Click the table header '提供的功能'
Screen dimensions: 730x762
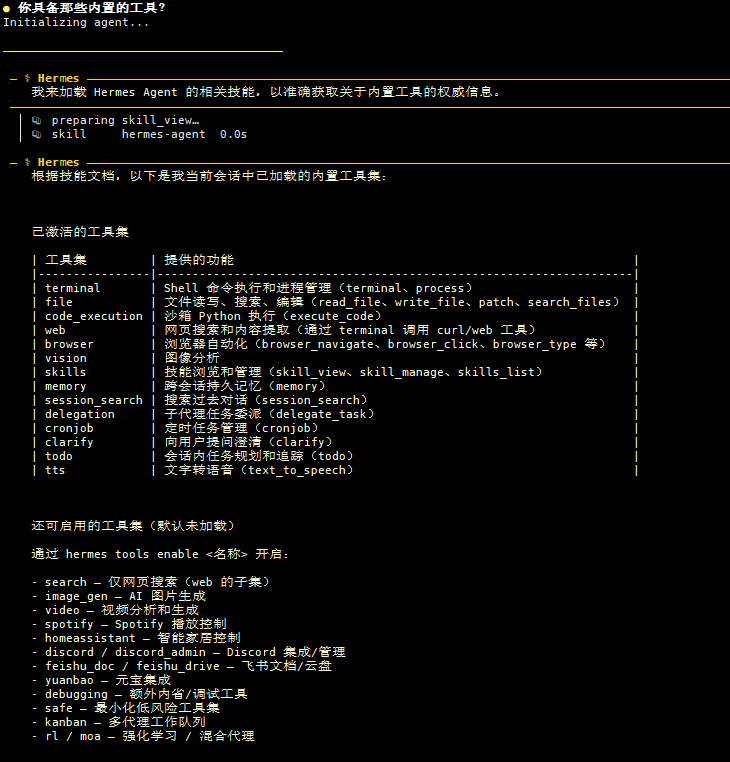199,260
